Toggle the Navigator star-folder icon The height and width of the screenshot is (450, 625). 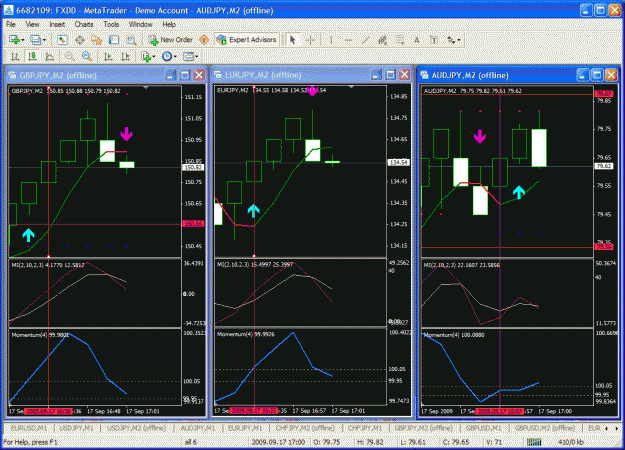click(x=96, y=40)
